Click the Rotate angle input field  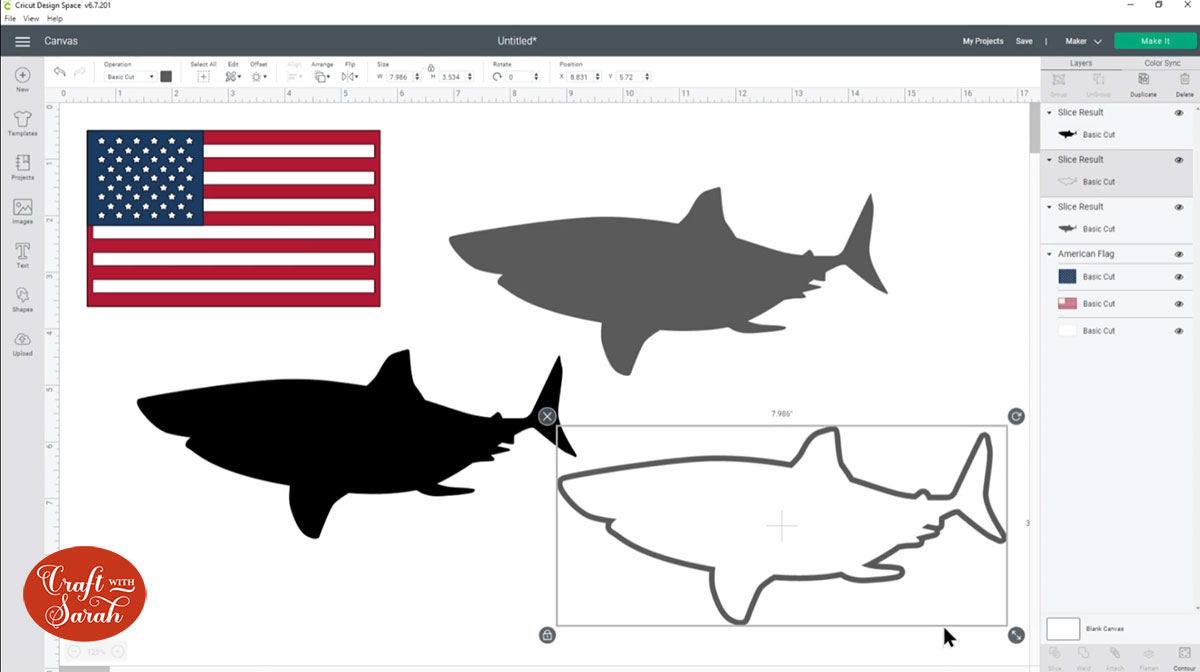(522, 77)
